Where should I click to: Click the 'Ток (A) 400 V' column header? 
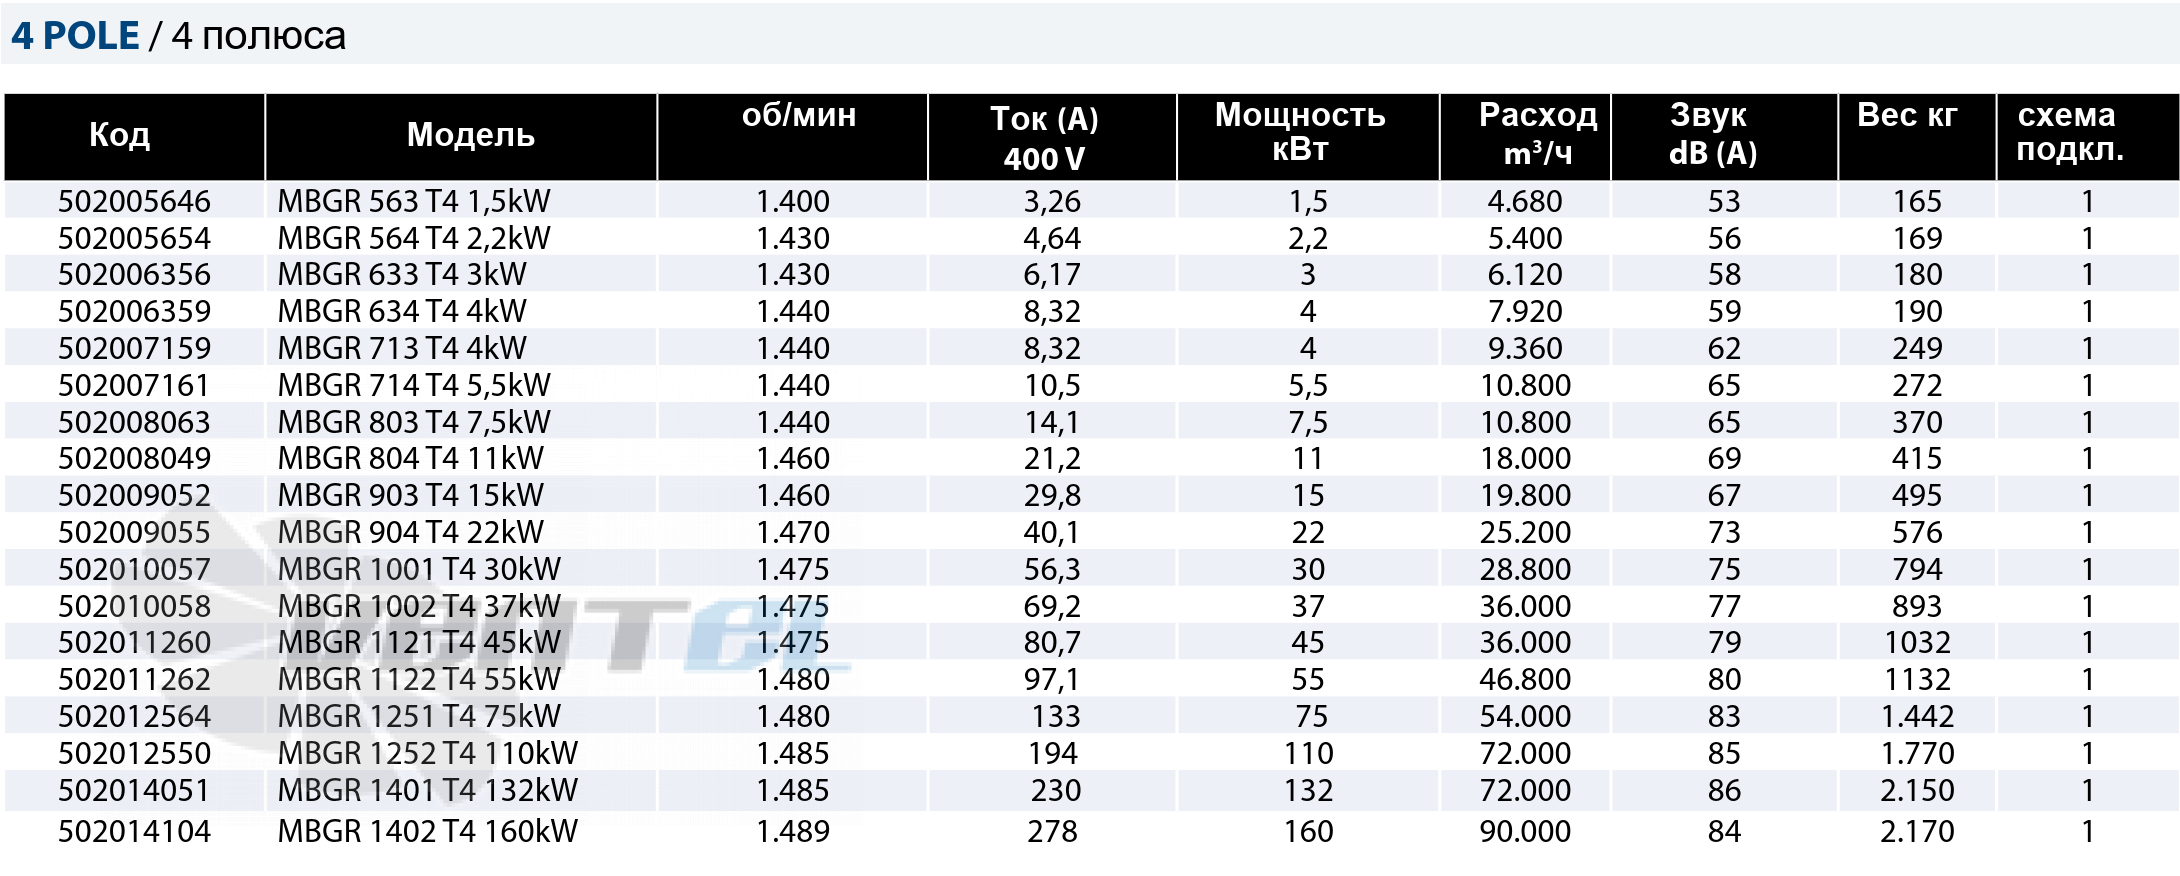coord(1044,138)
